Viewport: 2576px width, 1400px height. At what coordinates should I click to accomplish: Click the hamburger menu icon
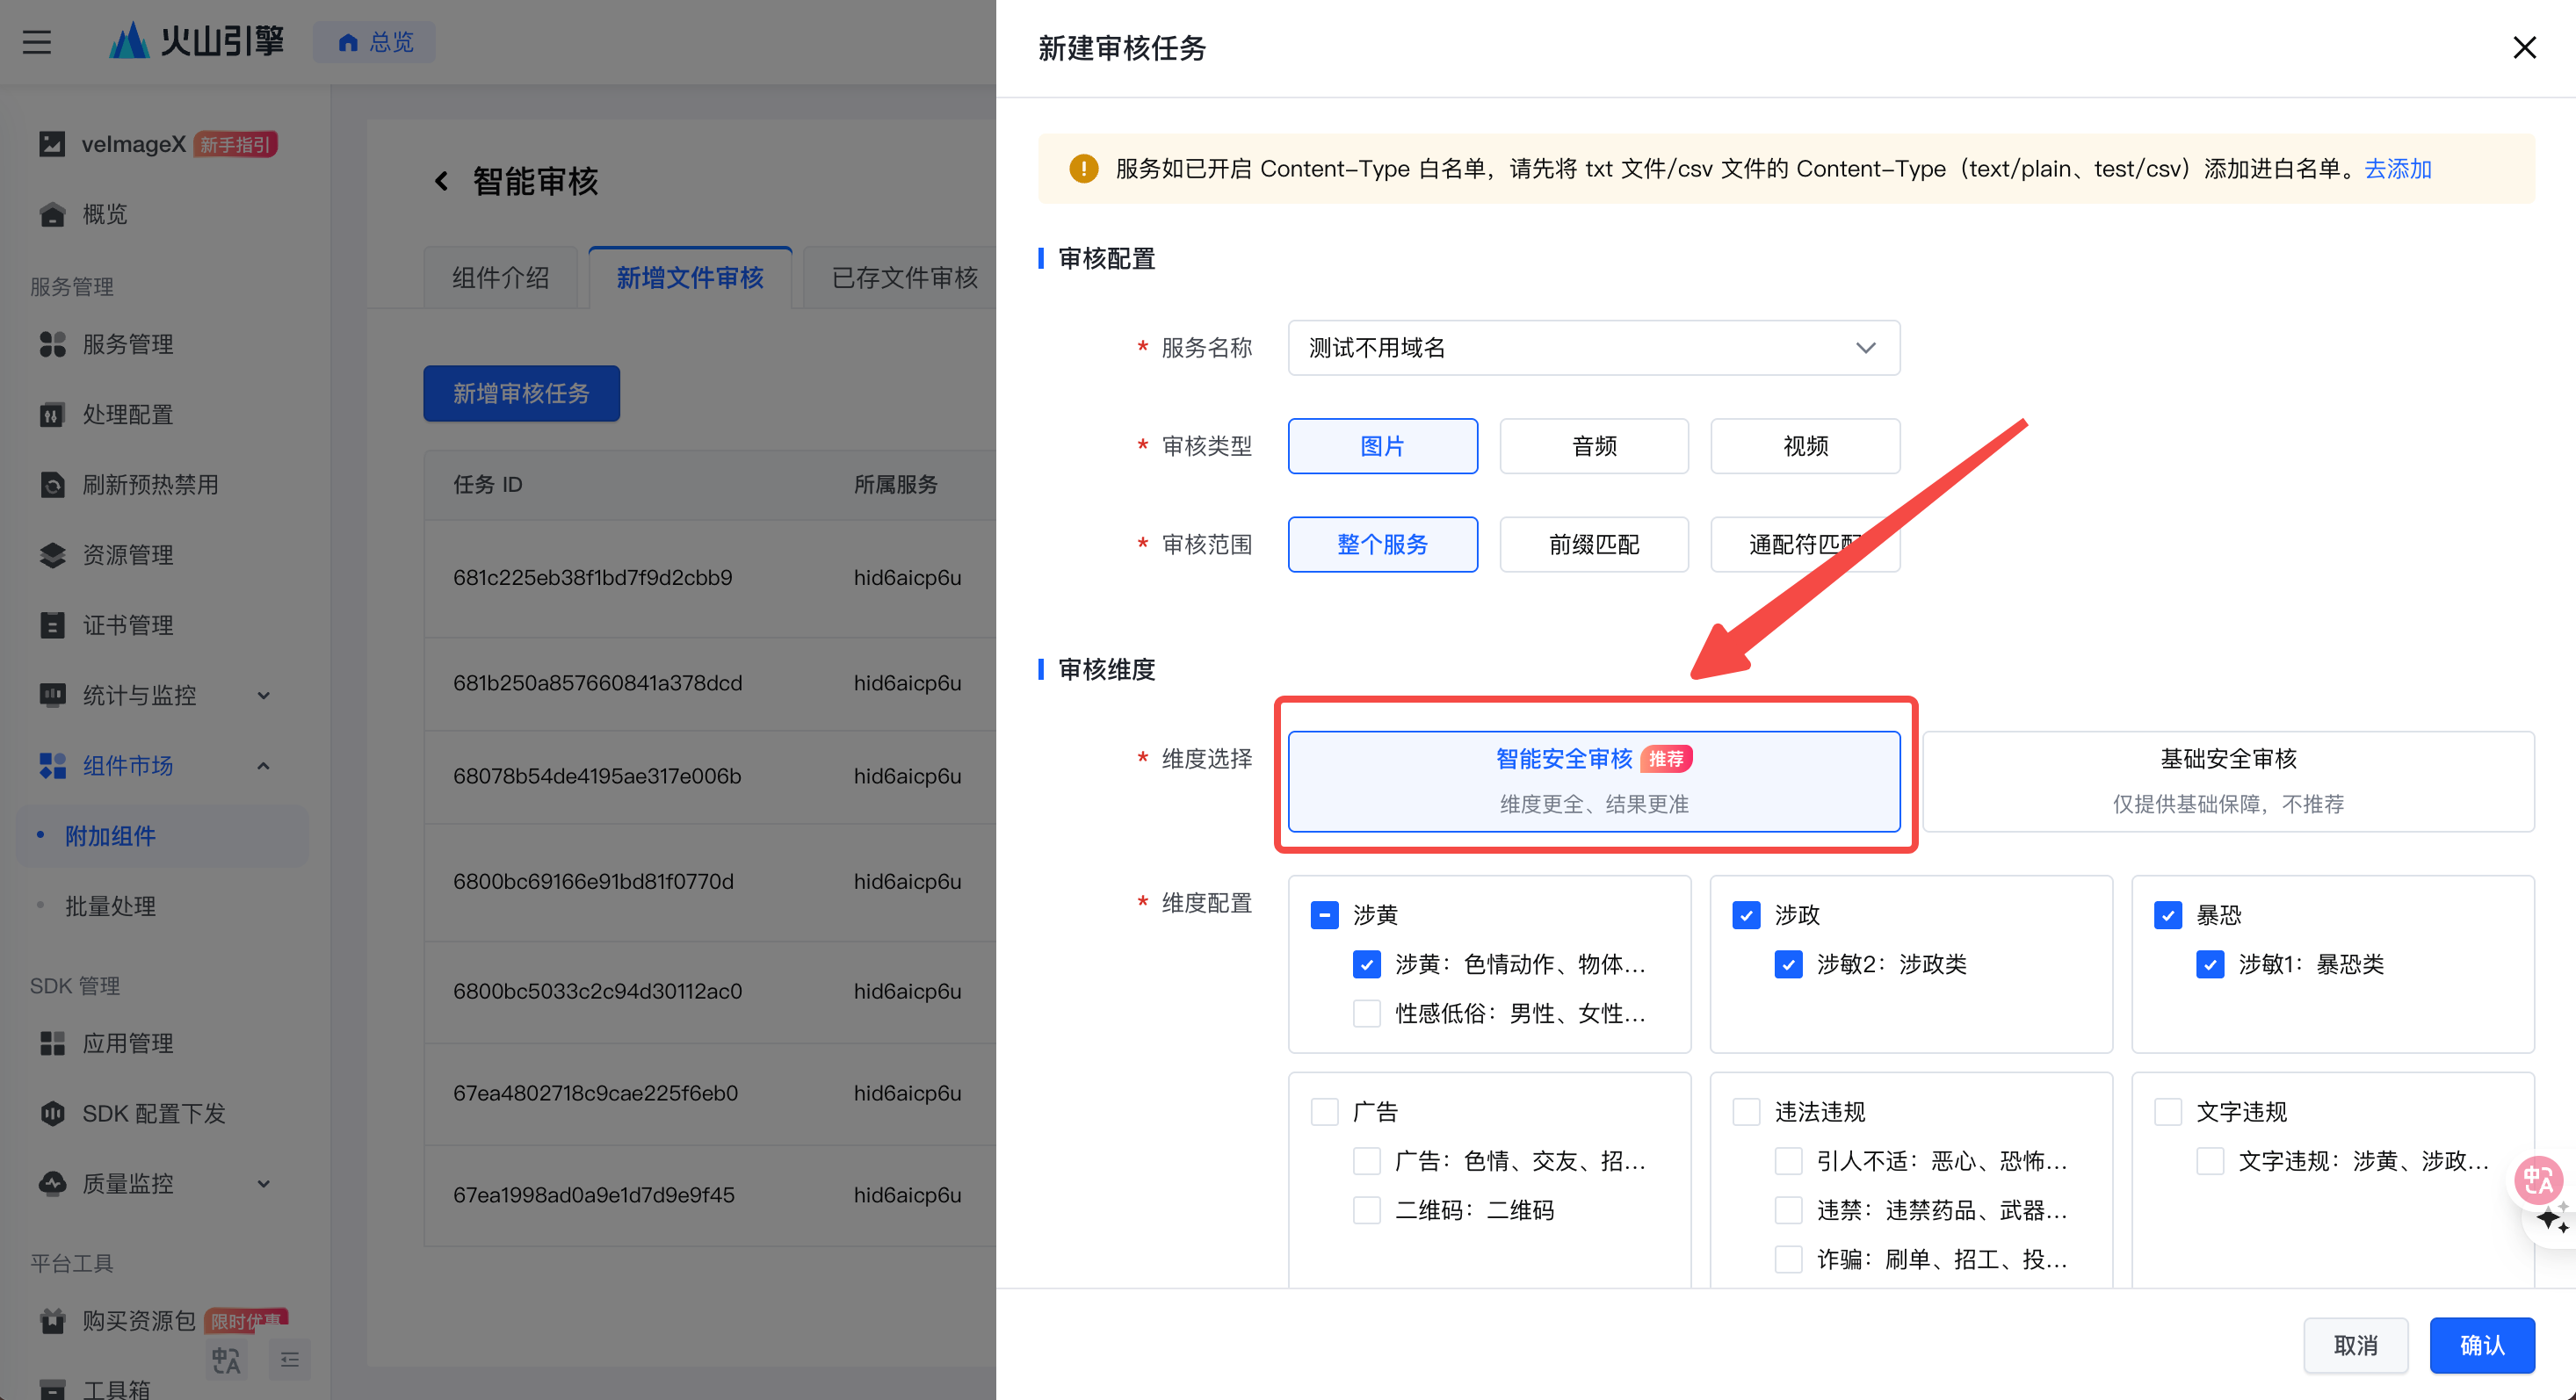click(x=37, y=42)
